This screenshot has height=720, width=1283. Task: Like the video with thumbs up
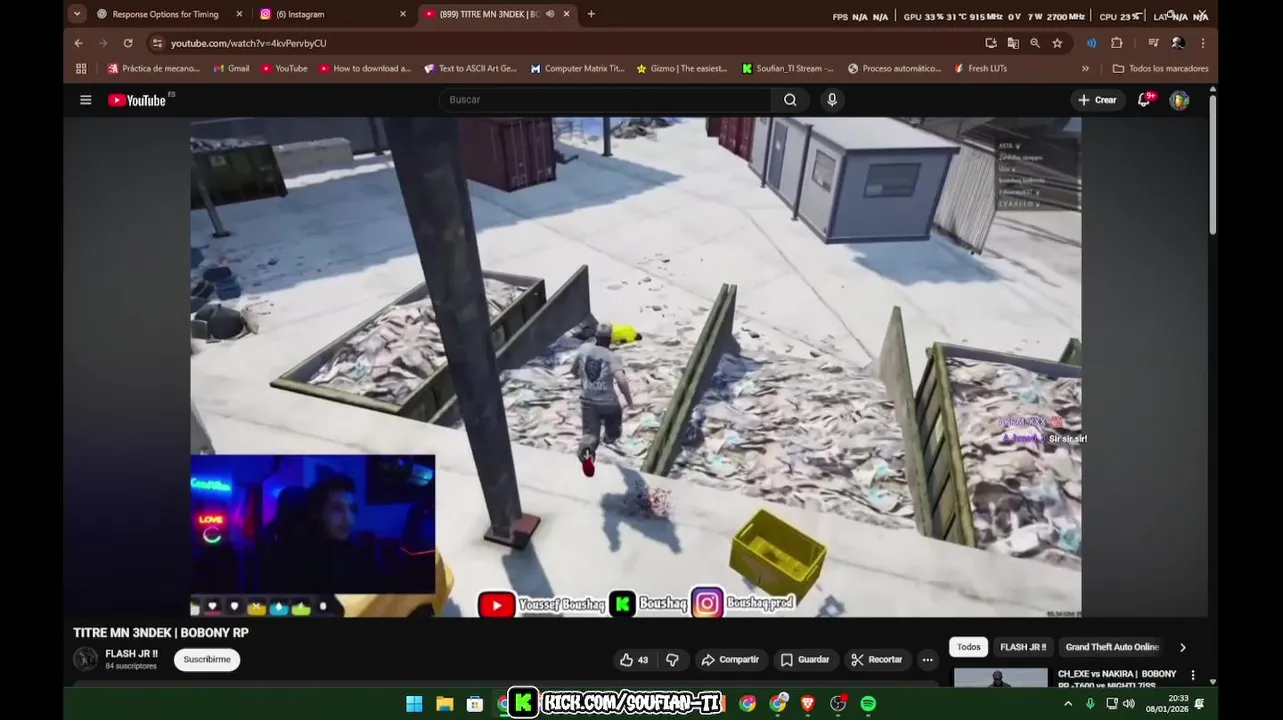click(x=634, y=660)
